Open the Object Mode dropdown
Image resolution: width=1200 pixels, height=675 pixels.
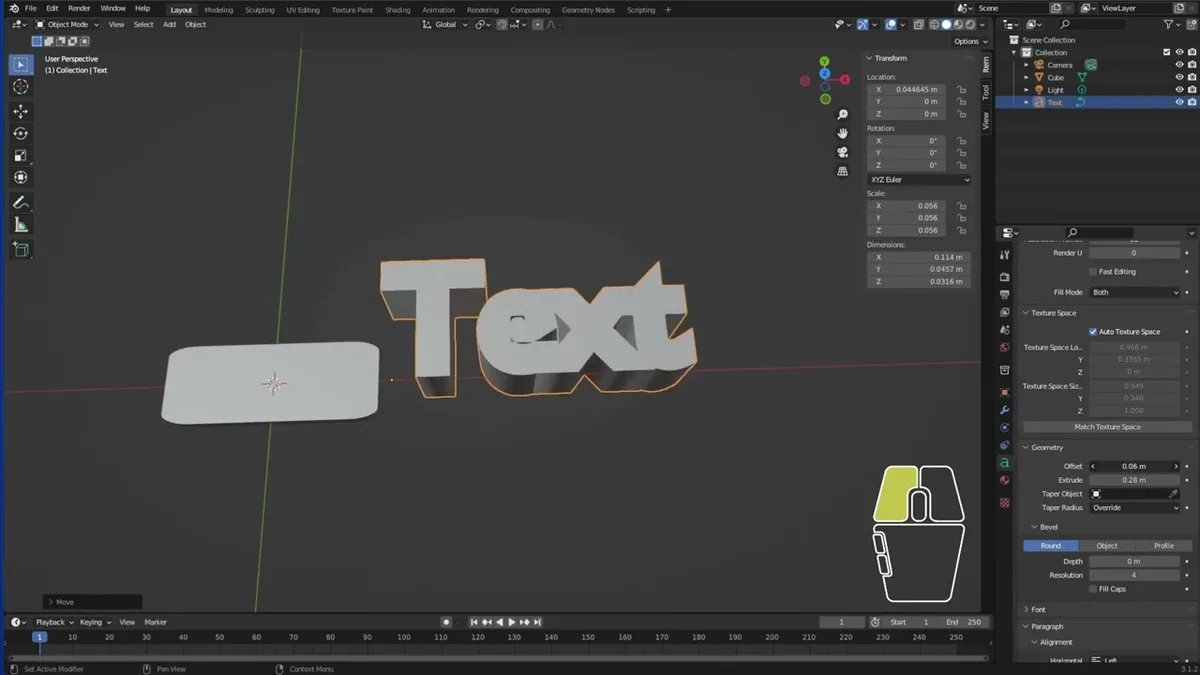click(x=67, y=24)
